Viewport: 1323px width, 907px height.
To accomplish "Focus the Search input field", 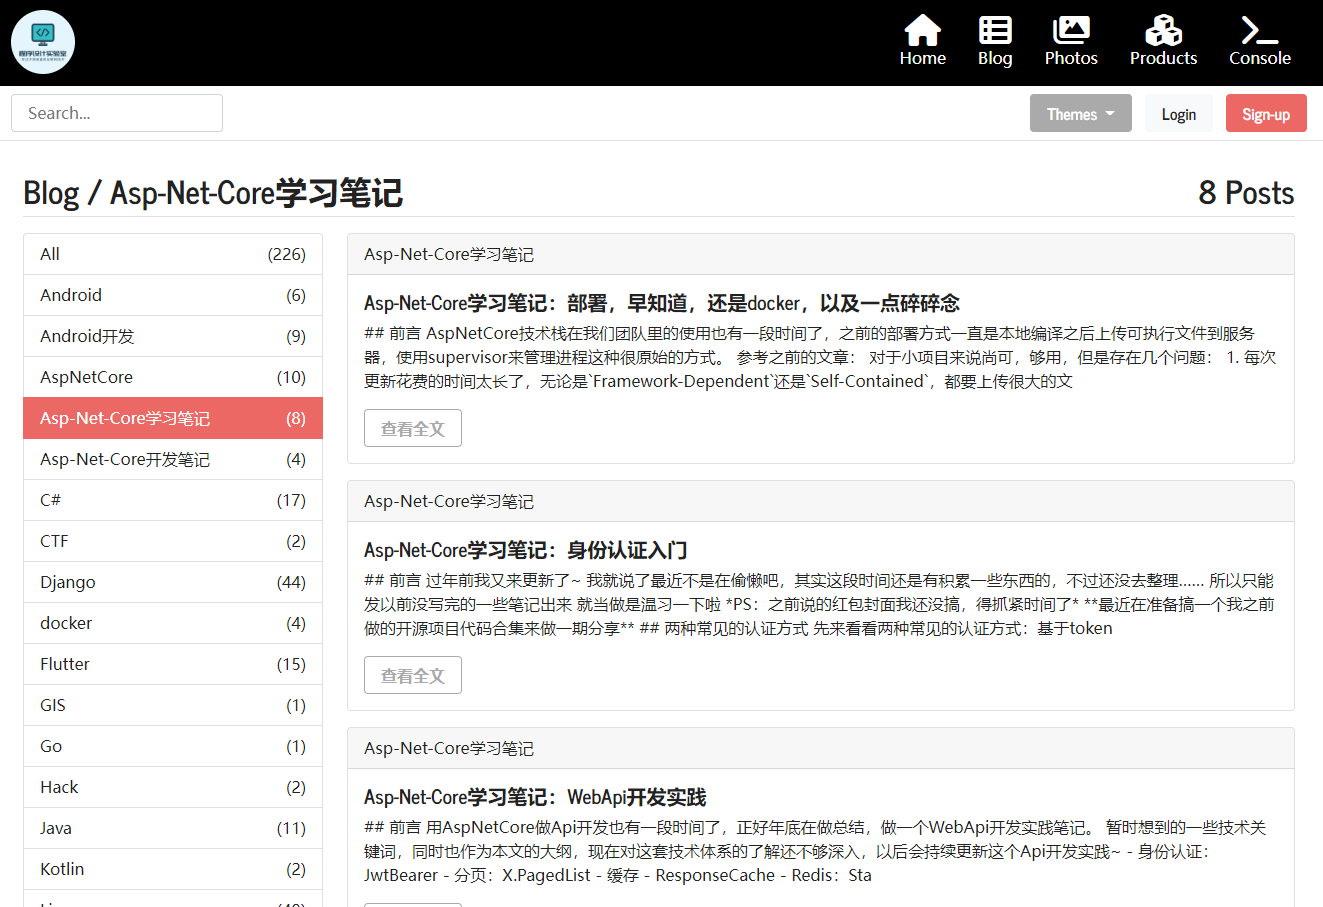I will click(x=117, y=113).
